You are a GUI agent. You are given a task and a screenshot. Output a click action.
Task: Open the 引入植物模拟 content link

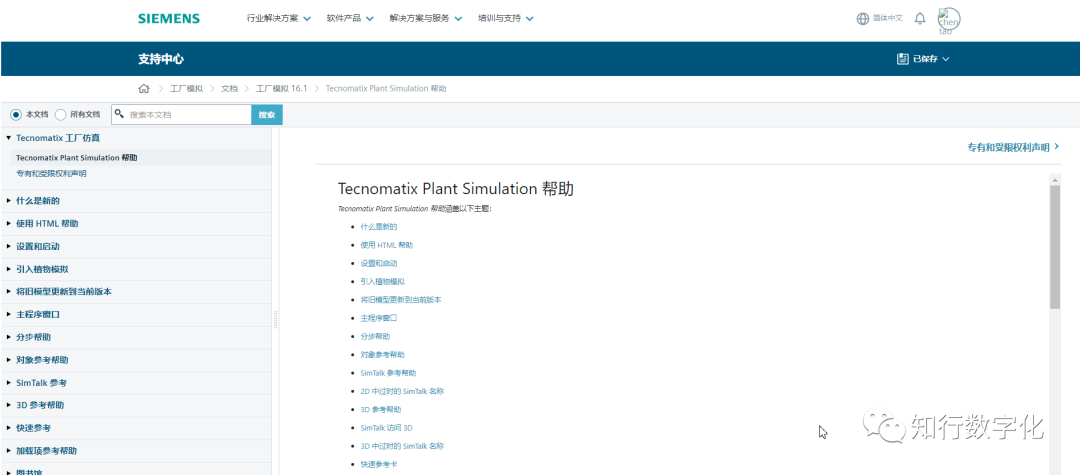click(x=382, y=282)
